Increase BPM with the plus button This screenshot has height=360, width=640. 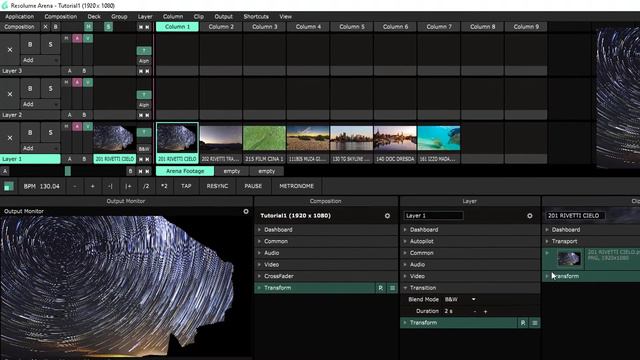point(93,186)
